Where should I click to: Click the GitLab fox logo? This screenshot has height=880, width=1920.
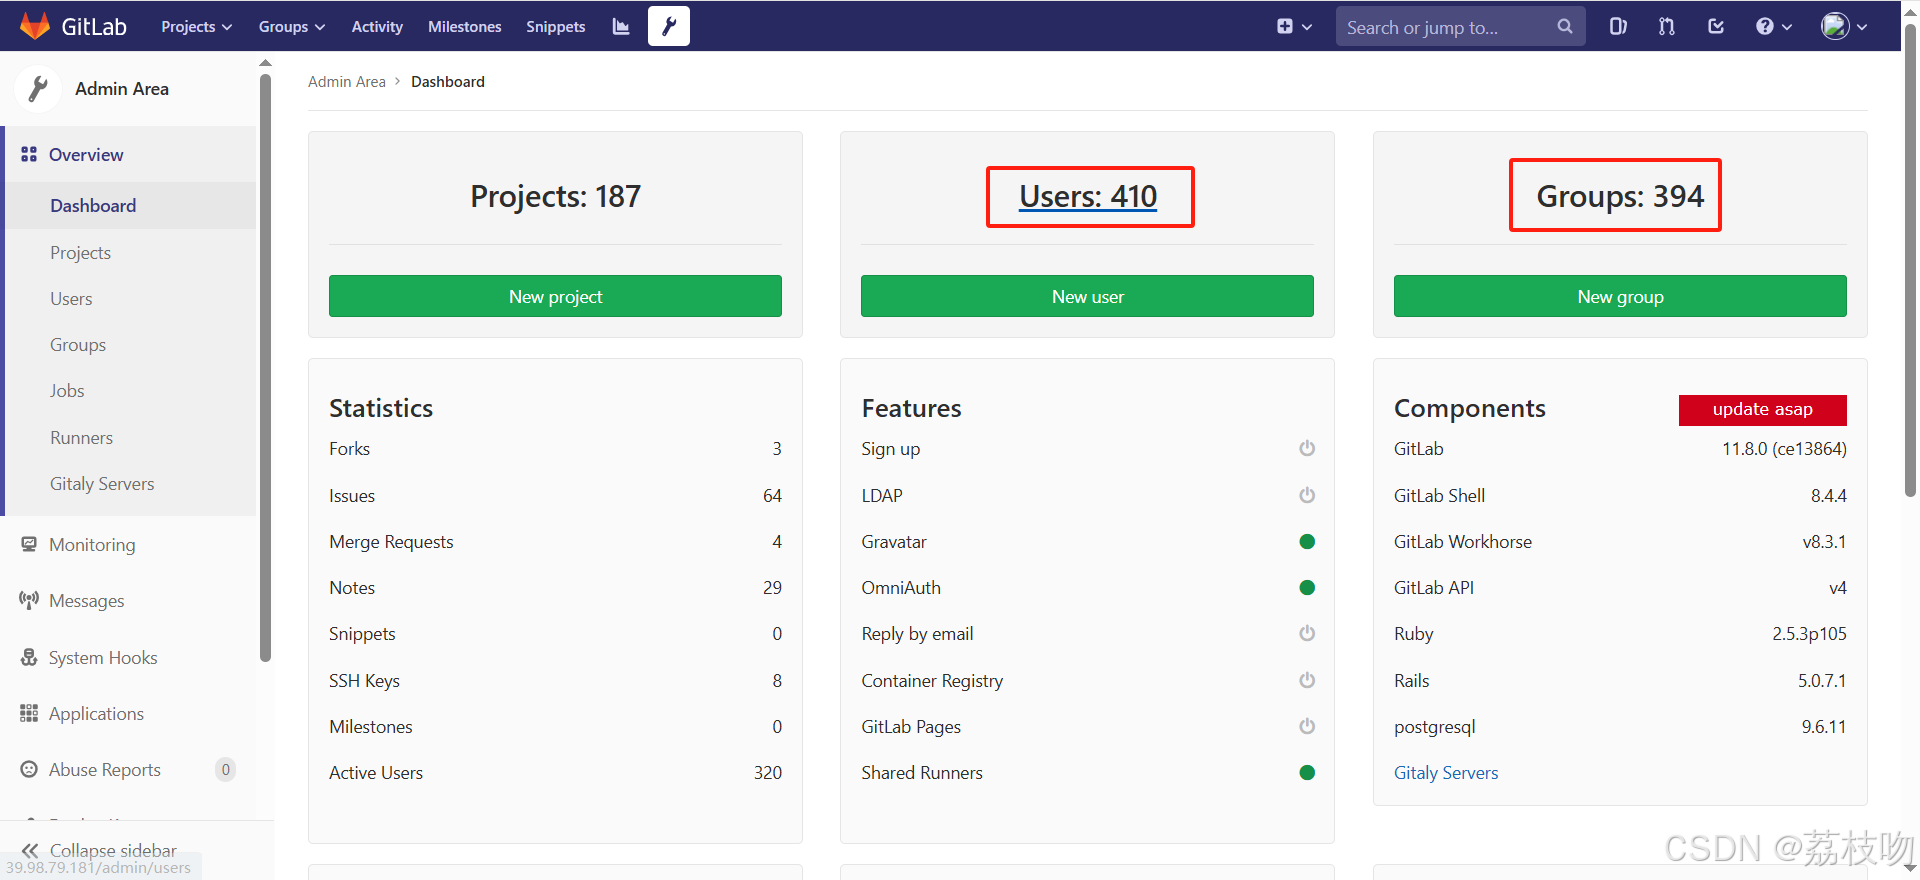(x=35, y=26)
